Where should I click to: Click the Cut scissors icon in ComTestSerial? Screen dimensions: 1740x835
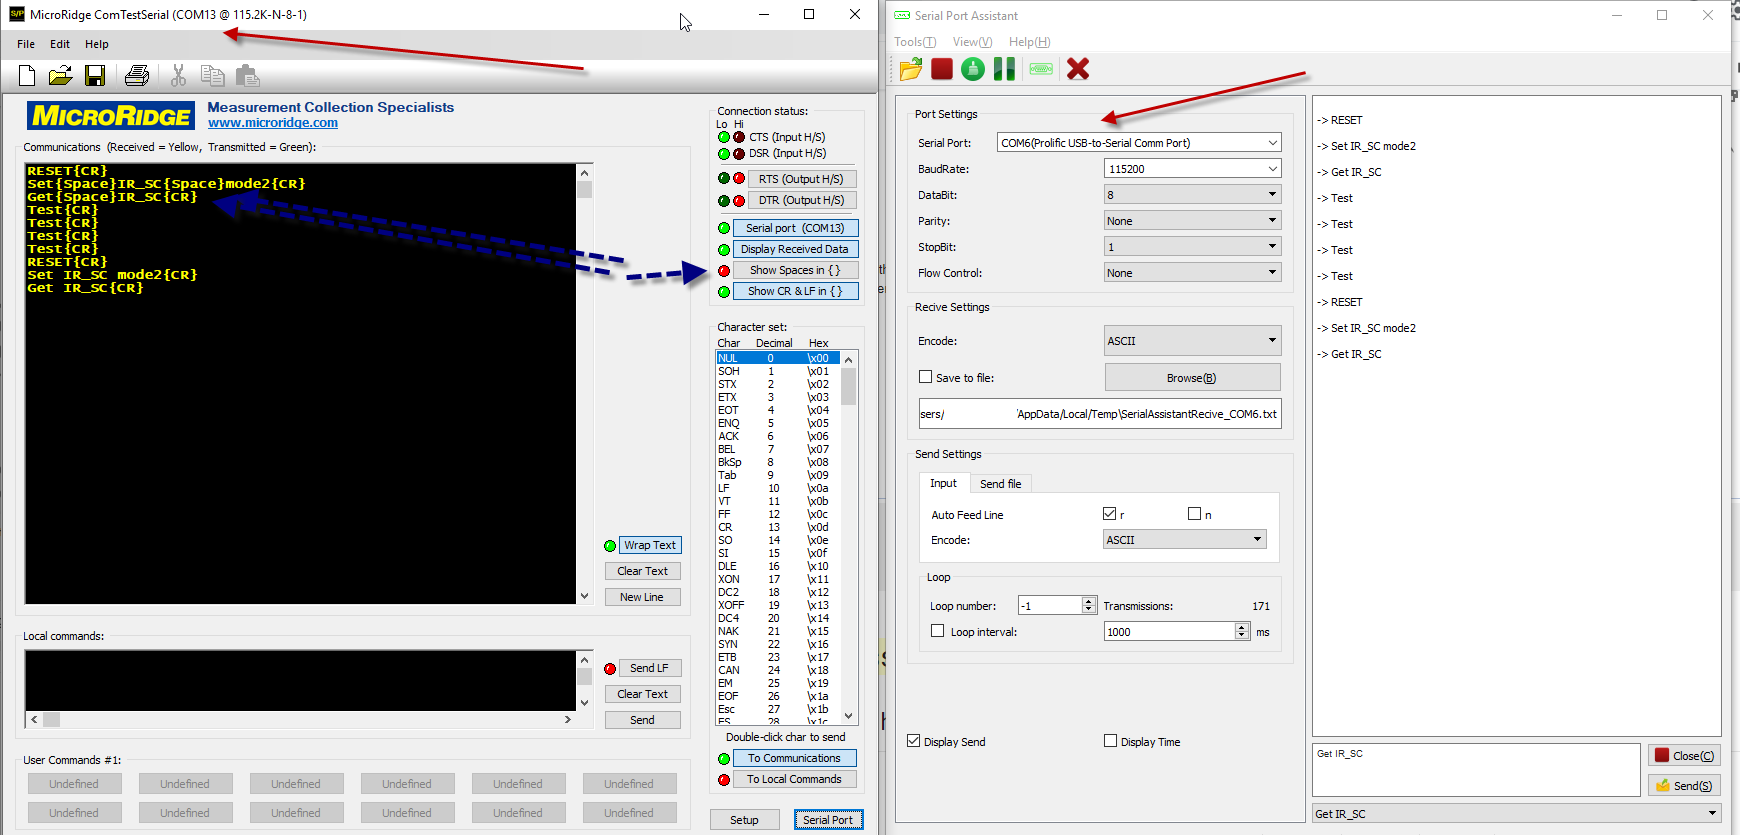[179, 75]
